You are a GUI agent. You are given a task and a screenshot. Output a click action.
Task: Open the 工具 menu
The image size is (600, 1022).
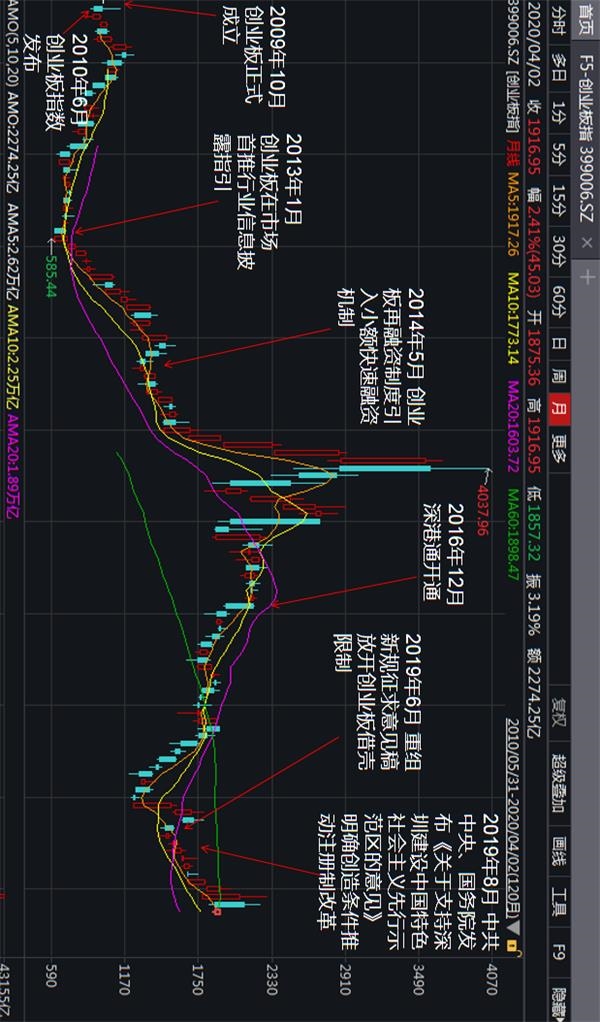[x=558, y=903]
